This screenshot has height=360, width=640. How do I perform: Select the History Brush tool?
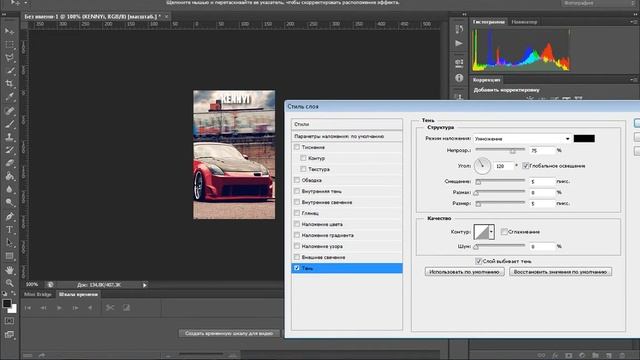tap(9, 150)
